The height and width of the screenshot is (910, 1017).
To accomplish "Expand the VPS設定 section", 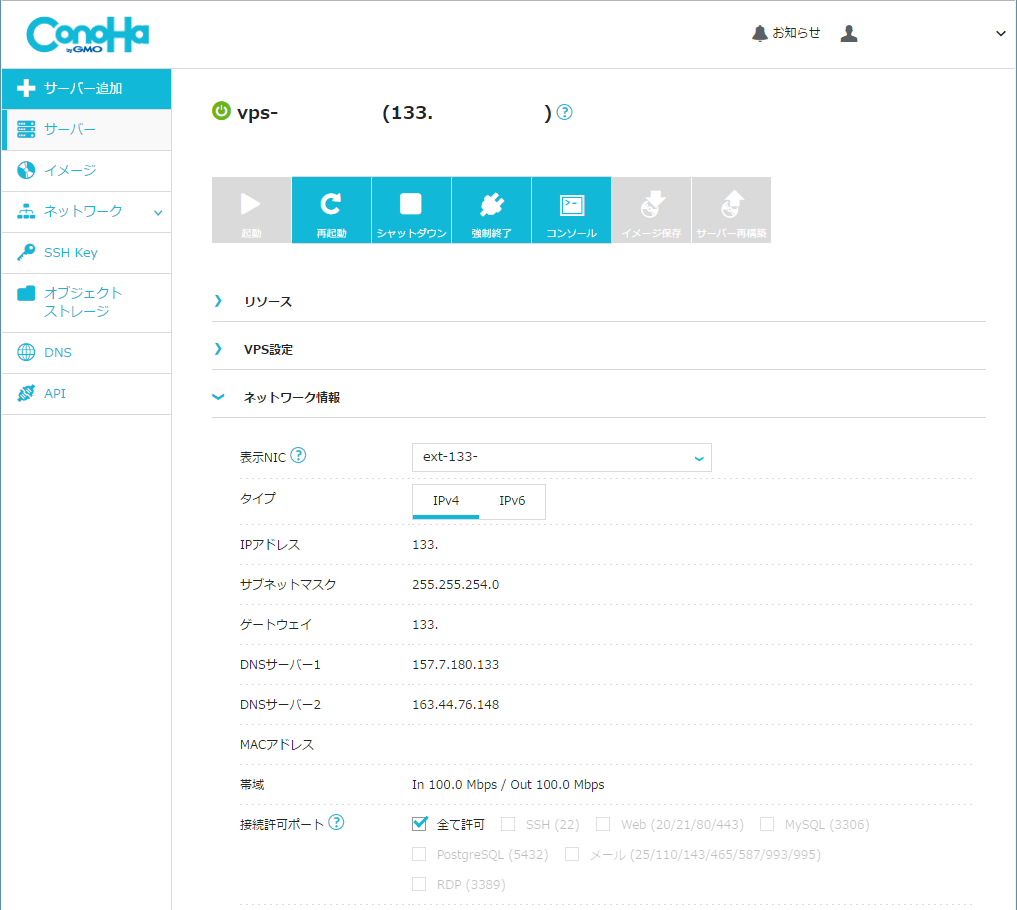I will (x=268, y=350).
